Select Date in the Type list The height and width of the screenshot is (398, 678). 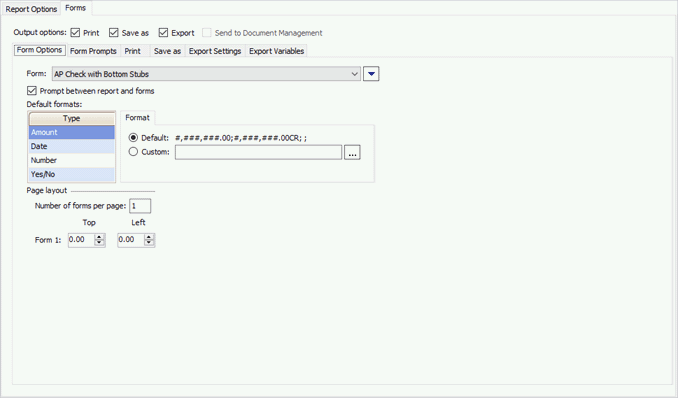point(72,146)
